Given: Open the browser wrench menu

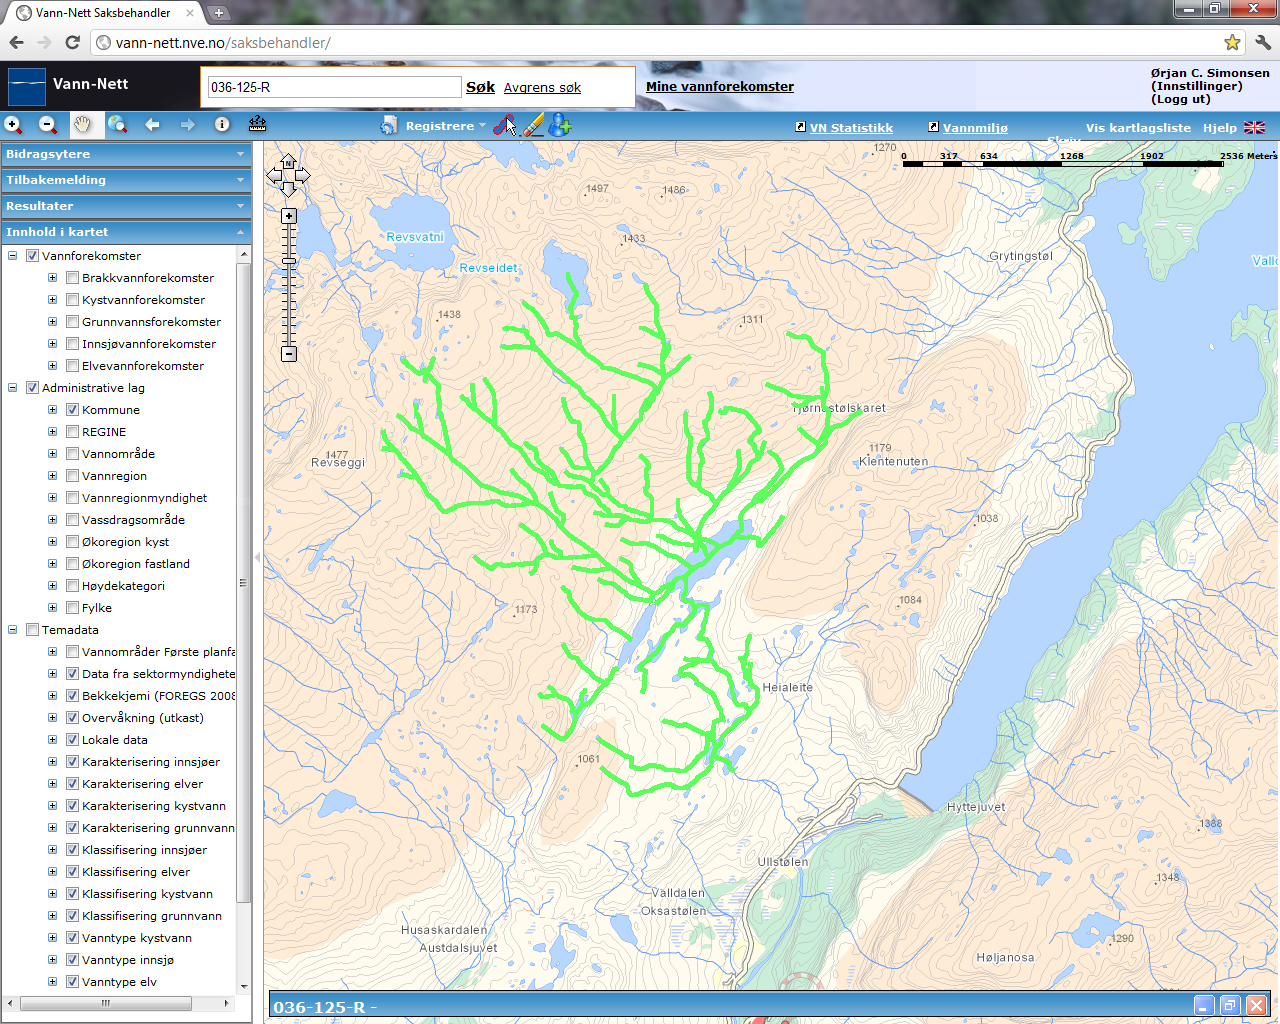Looking at the screenshot, I should 1262,42.
